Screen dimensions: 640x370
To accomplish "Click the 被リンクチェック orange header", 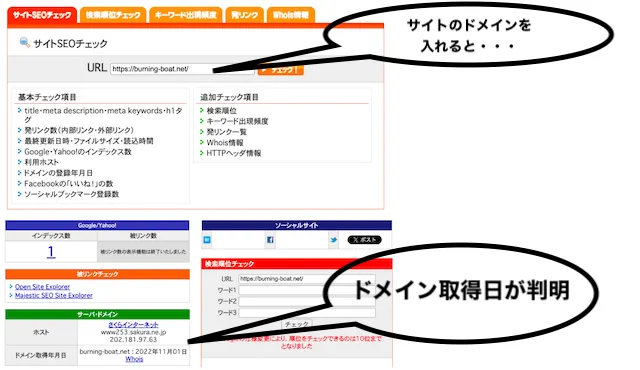I will click(x=97, y=274).
